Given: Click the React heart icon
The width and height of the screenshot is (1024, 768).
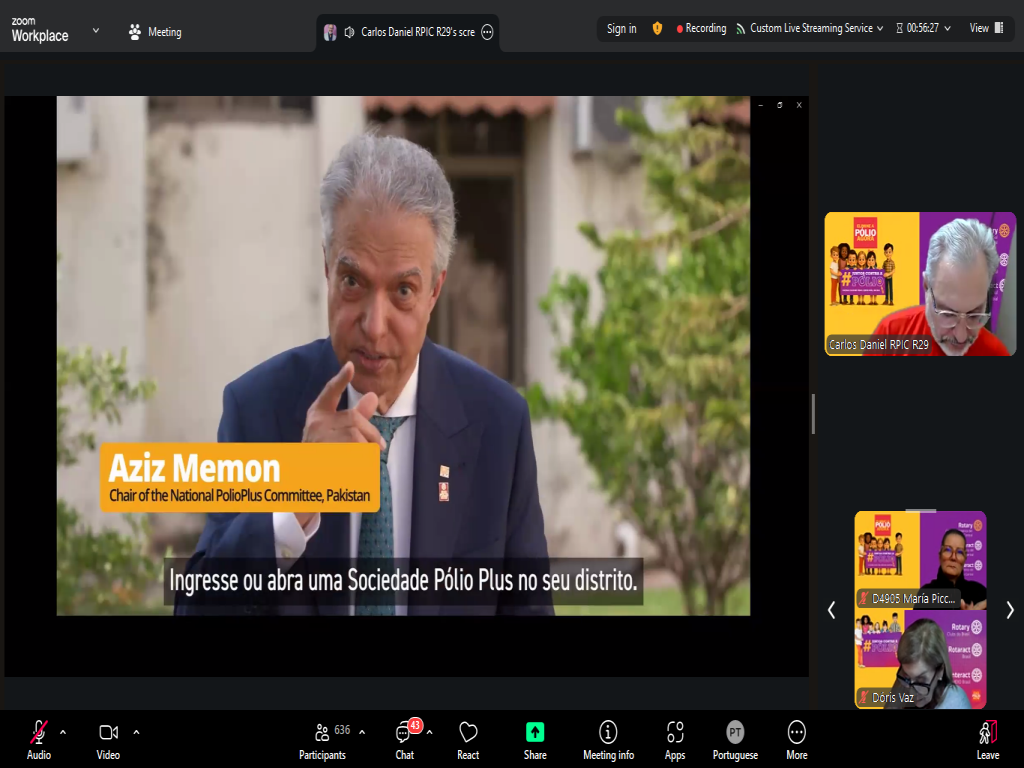Looking at the screenshot, I should [x=468, y=738].
